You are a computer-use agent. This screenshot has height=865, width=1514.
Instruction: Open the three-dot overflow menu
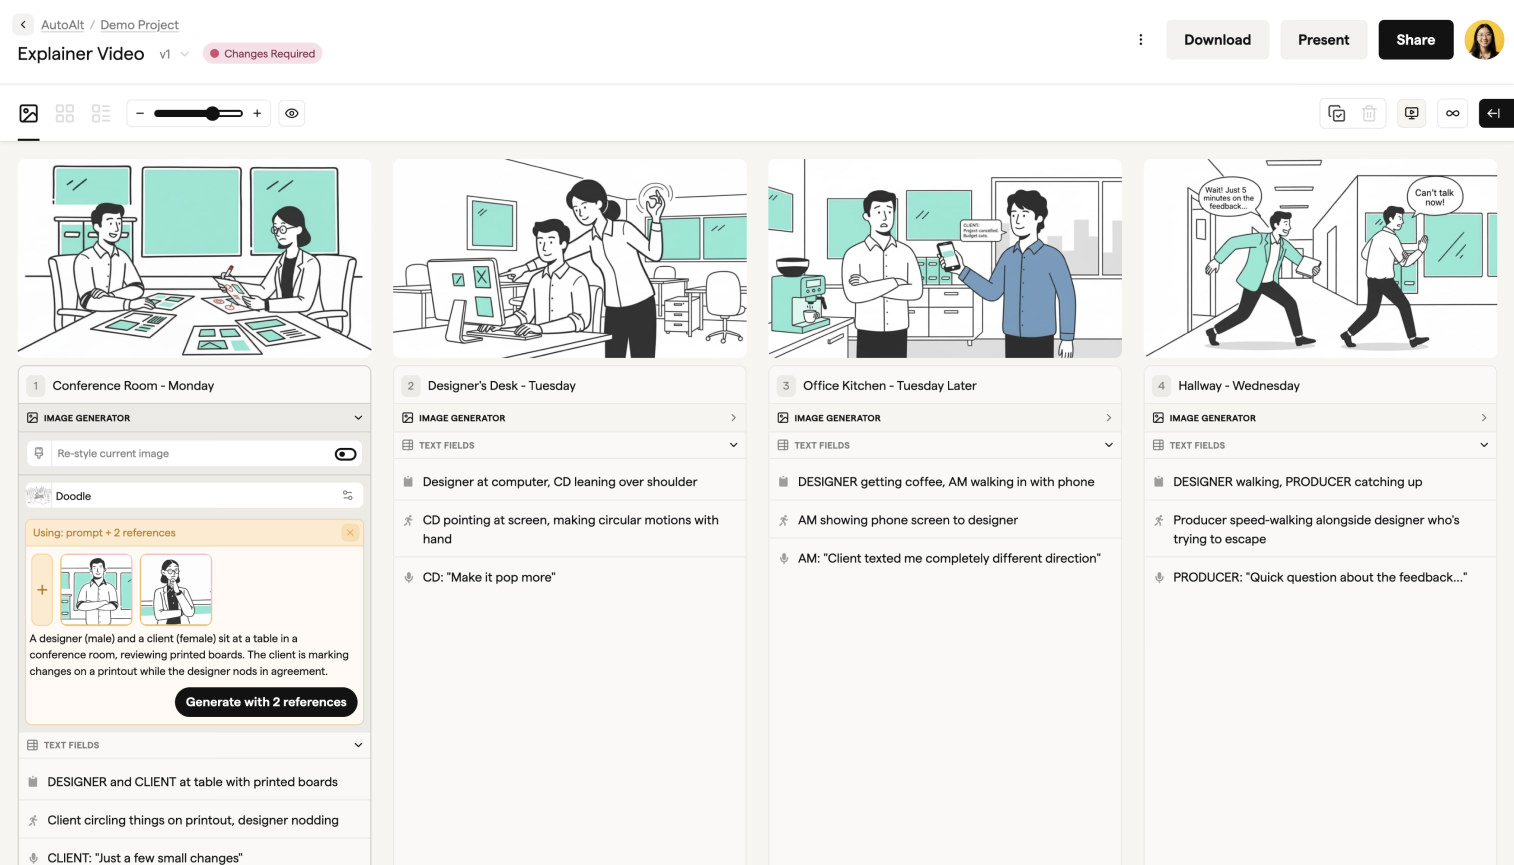[x=1141, y=38]
